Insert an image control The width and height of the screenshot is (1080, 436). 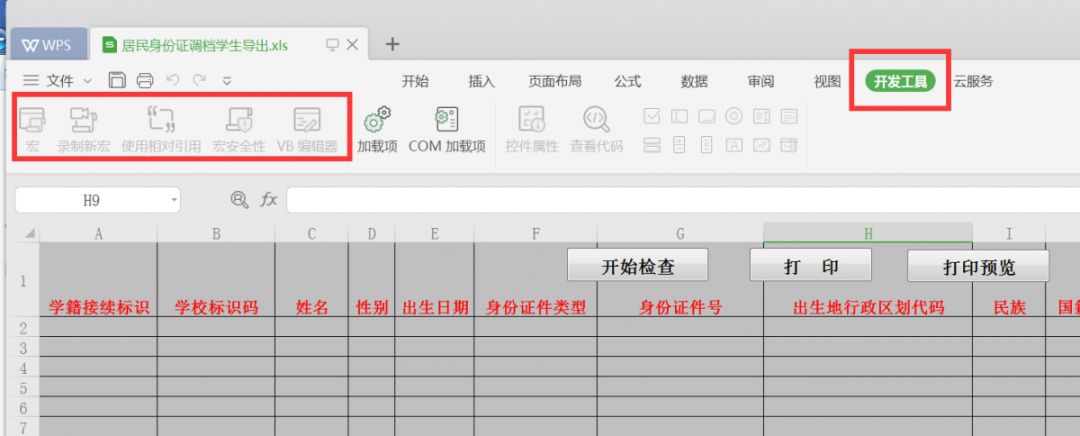761,145
